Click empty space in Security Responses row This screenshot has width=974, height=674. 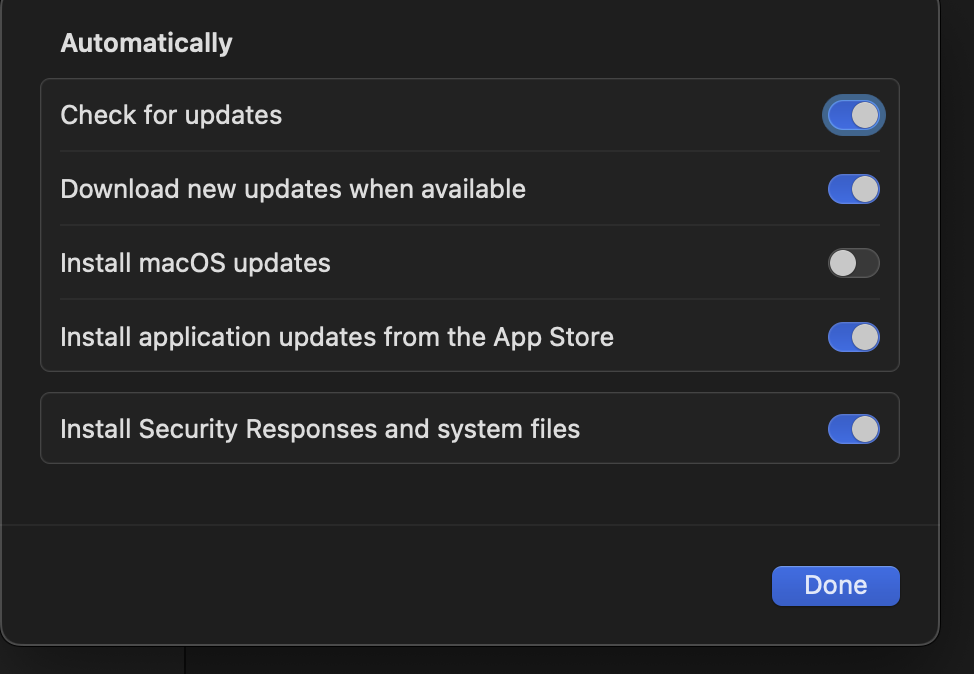pyautogui.click(x=700, y=429)
